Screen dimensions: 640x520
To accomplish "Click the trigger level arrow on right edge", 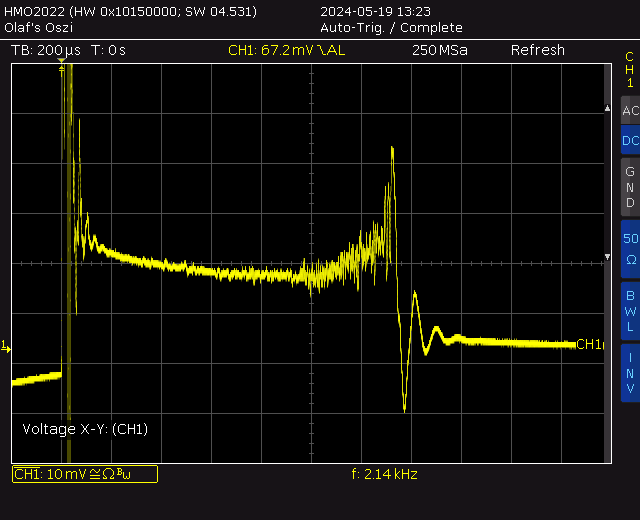I will [x=607, y=258].
